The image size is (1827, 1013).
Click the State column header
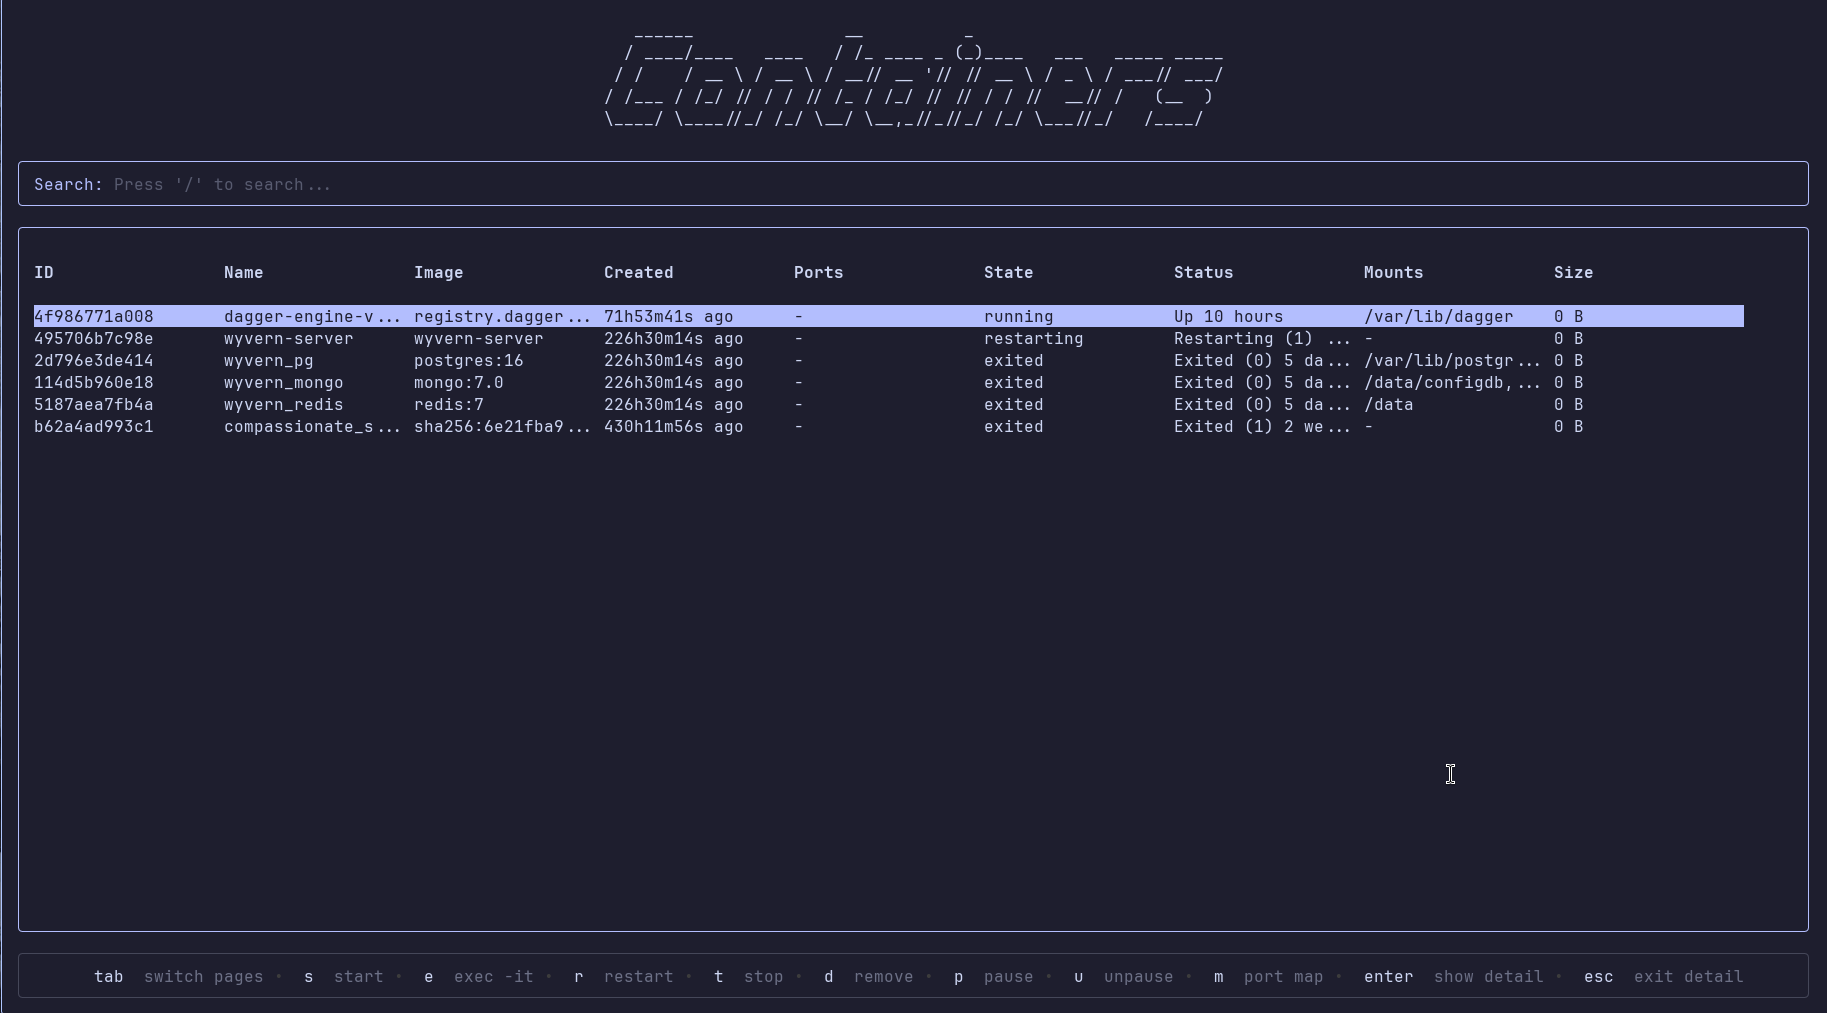click(1008, 272)
